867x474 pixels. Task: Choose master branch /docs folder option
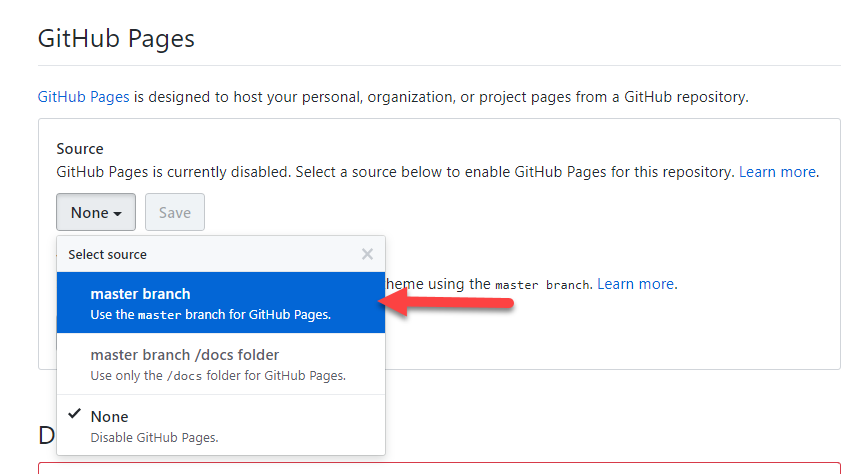(221, 364)
